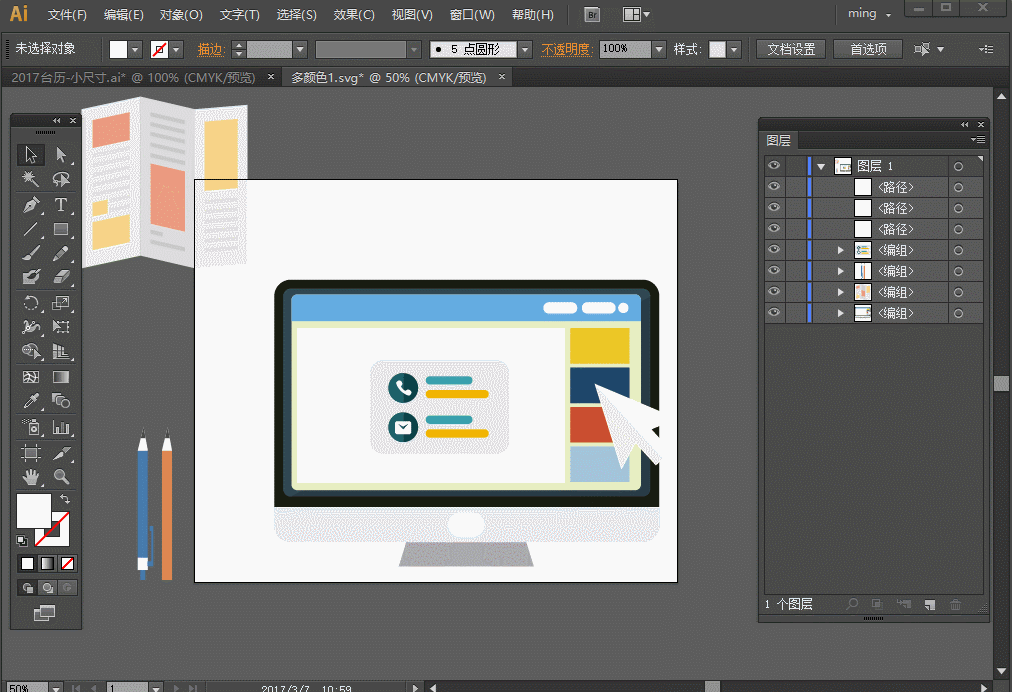The image size is (1012, 692).
Task: Hide 图层 1 with its eye icon
Action: tap(774, 166)
